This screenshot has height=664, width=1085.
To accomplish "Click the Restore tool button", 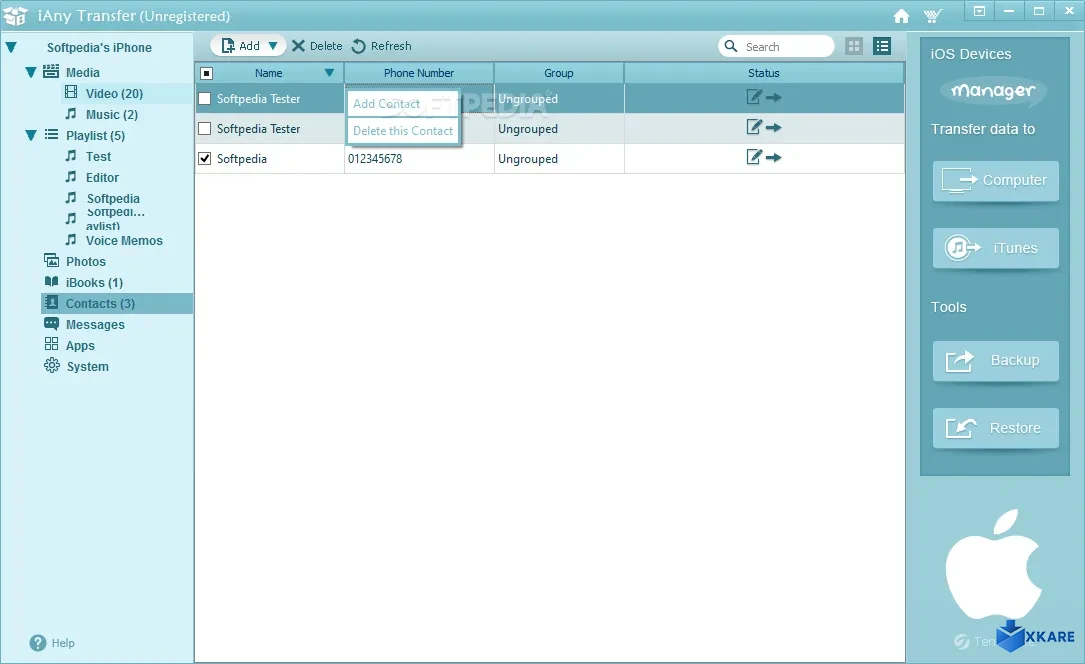I will point(995,428).
